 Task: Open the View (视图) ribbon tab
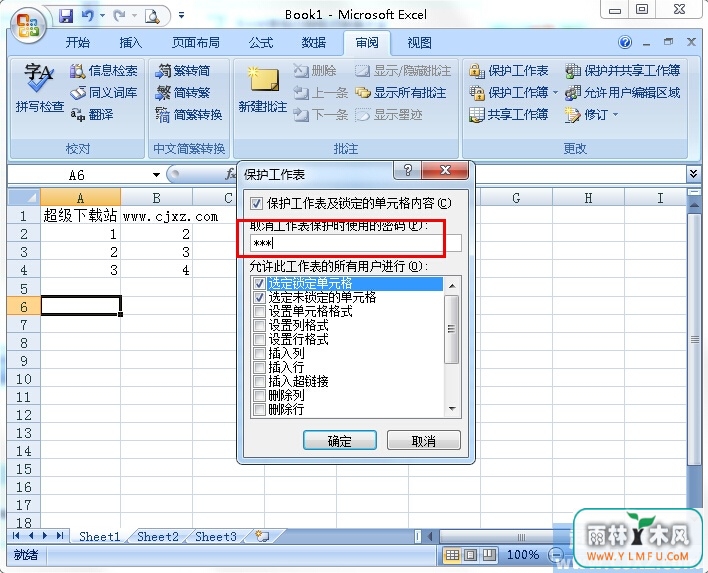[x=419, y=42]
